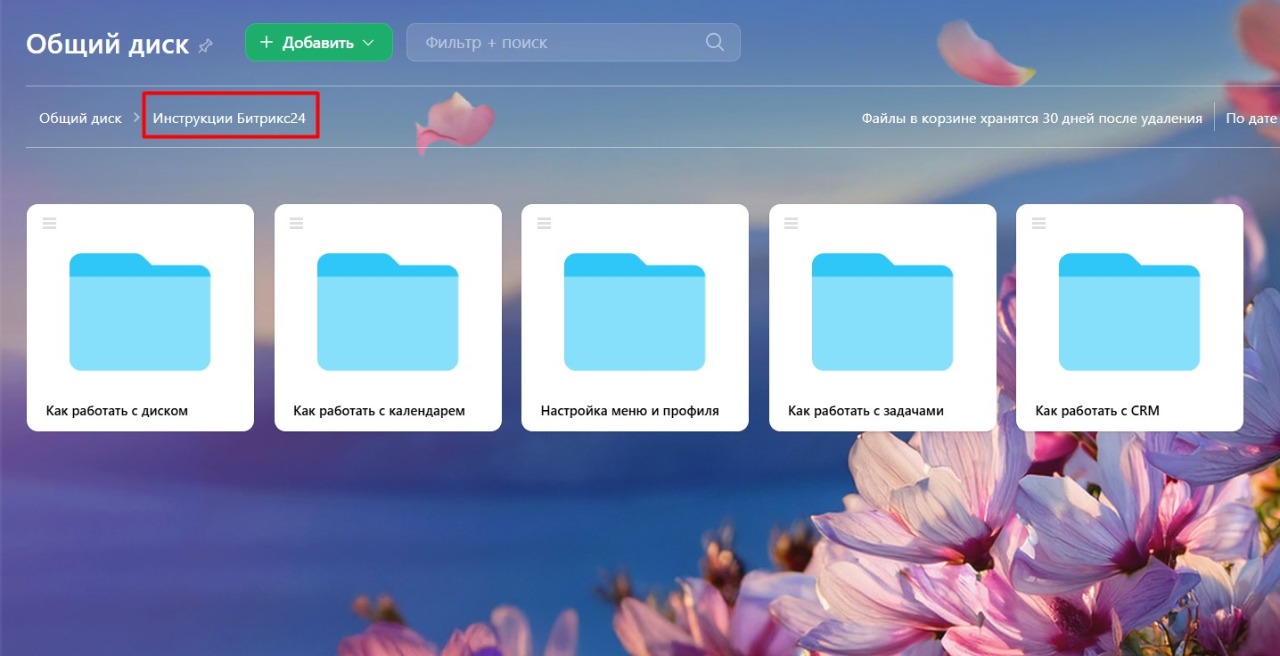Open hamburger menu on Как работать с задачами card
The width and height of the screenshot is (1280, 656).
[791, 223]
